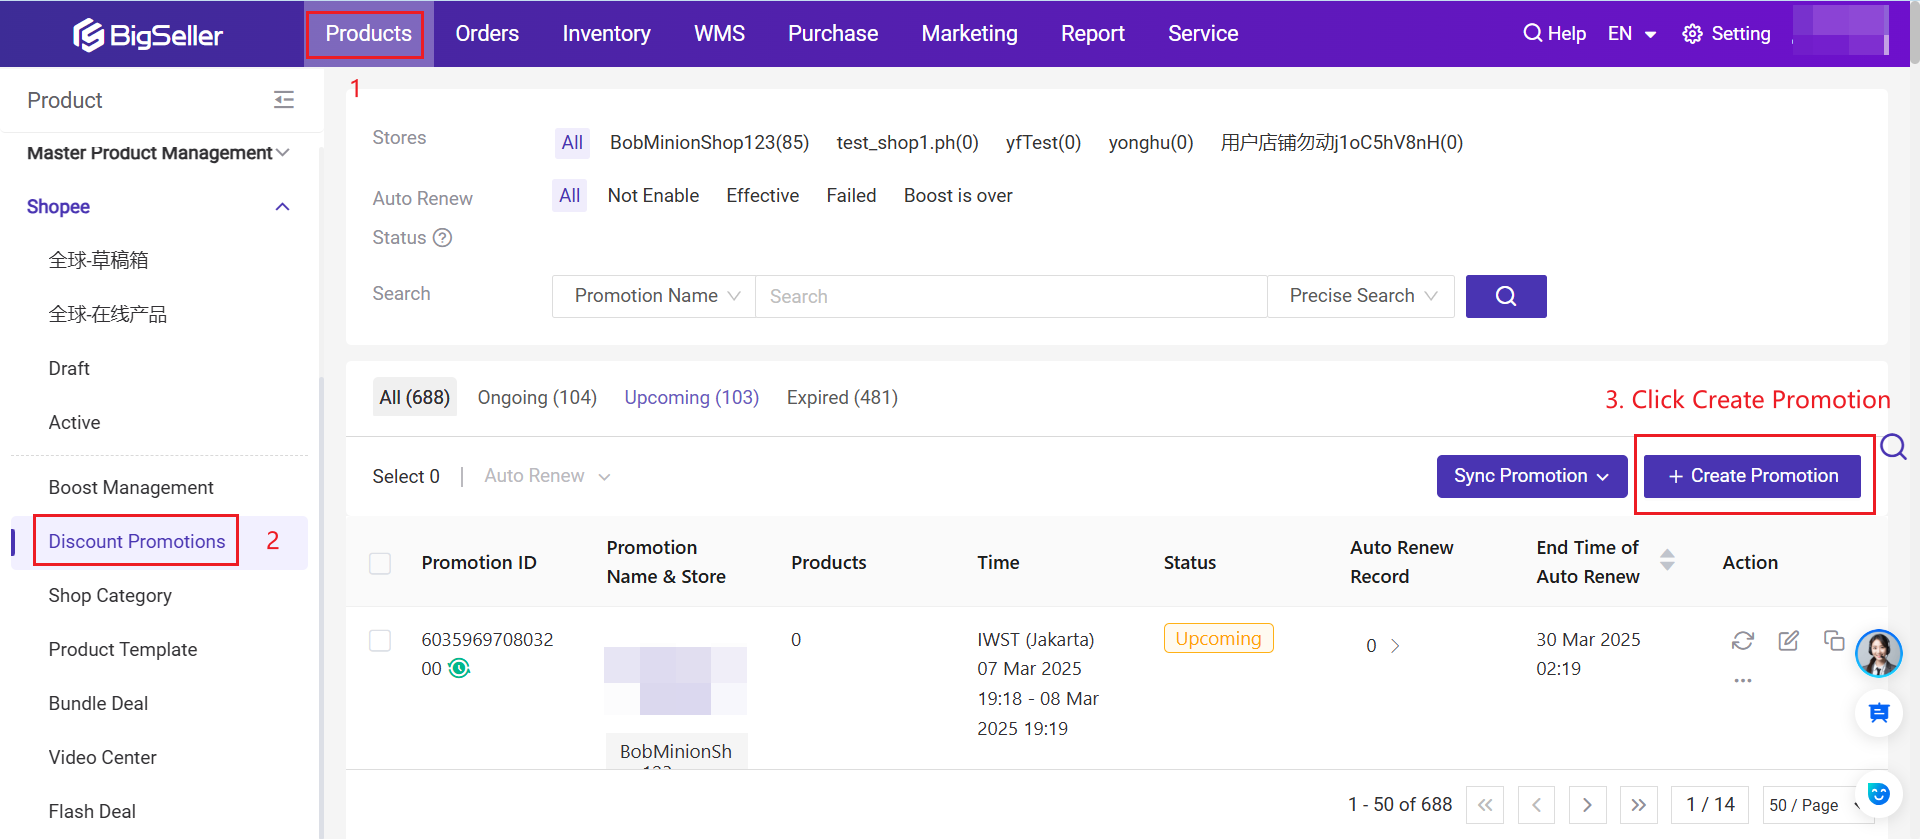Click the green auto-renew icon by Promotion ID
Screen dimensions: 1920x839
tap(459, 668)
